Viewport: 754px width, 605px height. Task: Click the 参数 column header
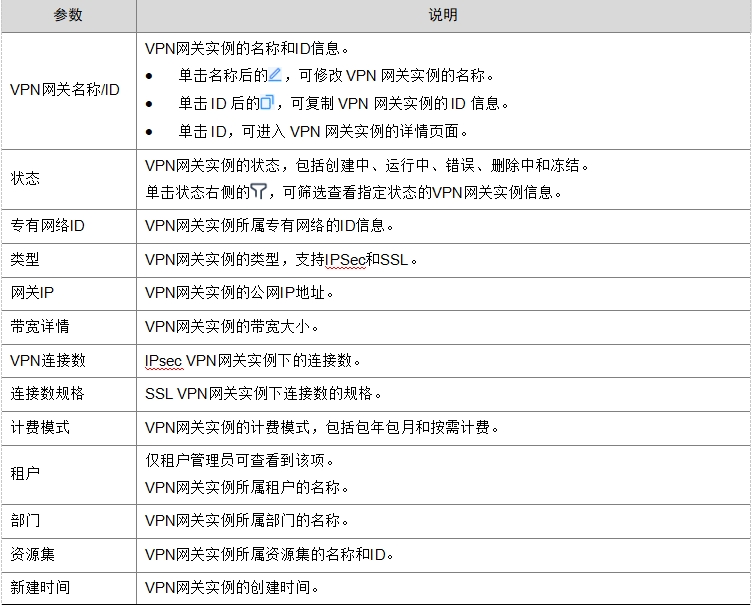click(x=68, y=15)
